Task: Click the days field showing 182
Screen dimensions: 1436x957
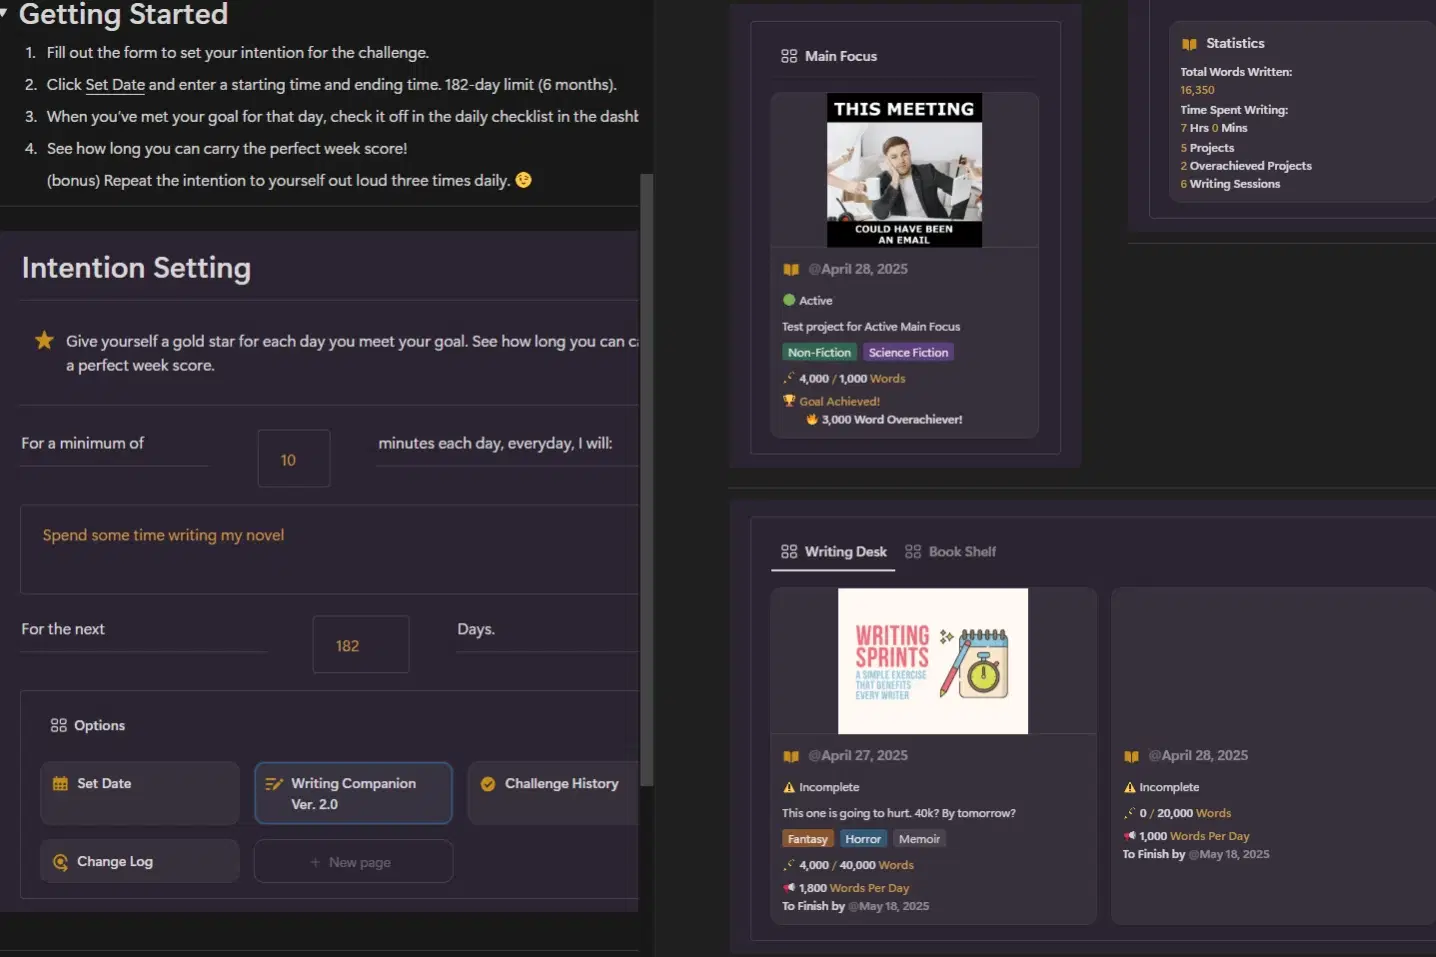Action: tap(360, 646)
